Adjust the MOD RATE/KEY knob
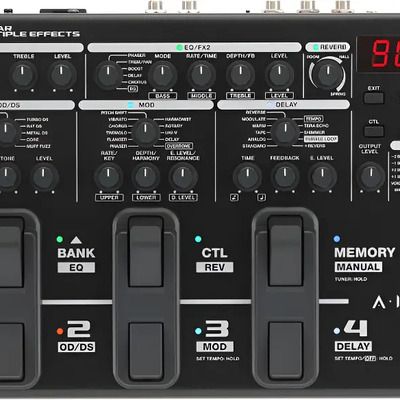The image size is (400, 400). [x=108, y=177]
